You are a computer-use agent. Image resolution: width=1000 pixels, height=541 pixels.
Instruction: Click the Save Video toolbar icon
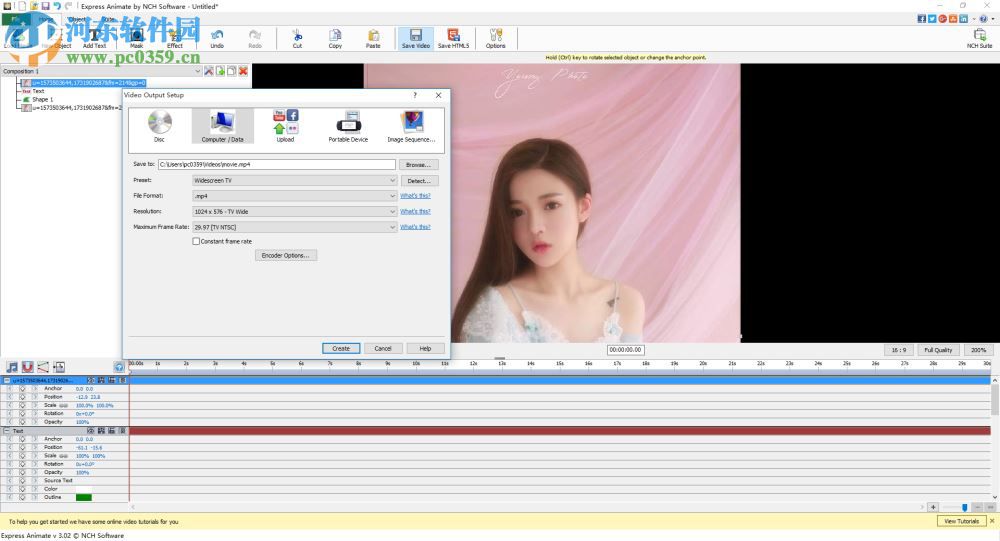pos(416,38)
